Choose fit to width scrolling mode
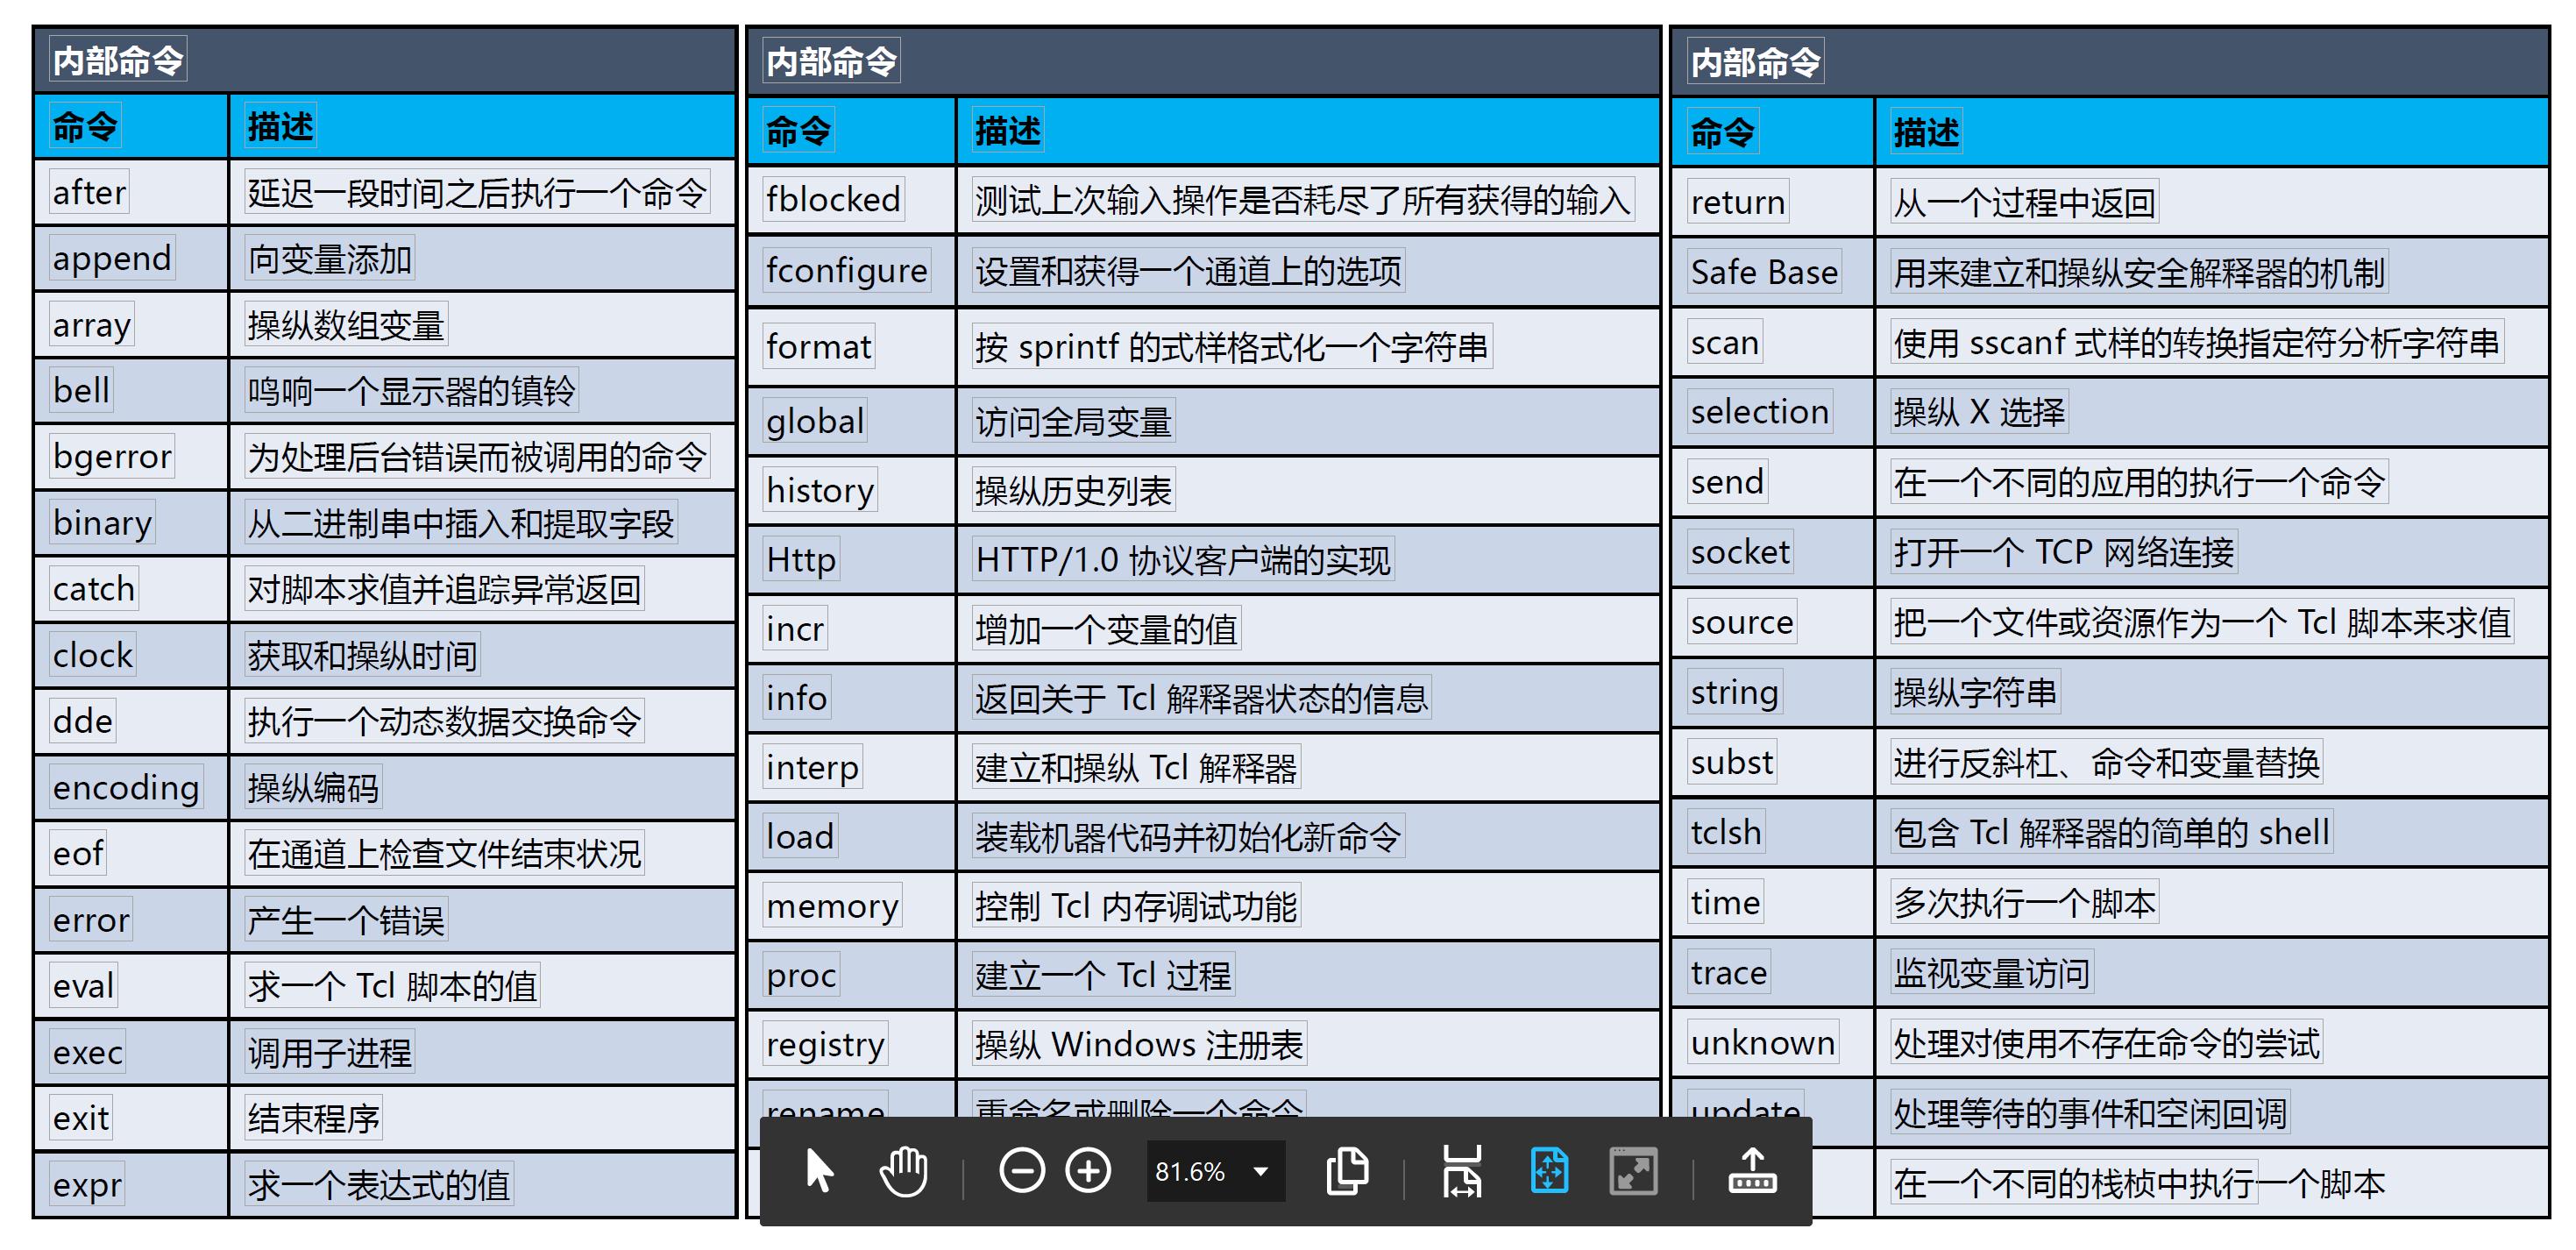 click(1462, 1171)
